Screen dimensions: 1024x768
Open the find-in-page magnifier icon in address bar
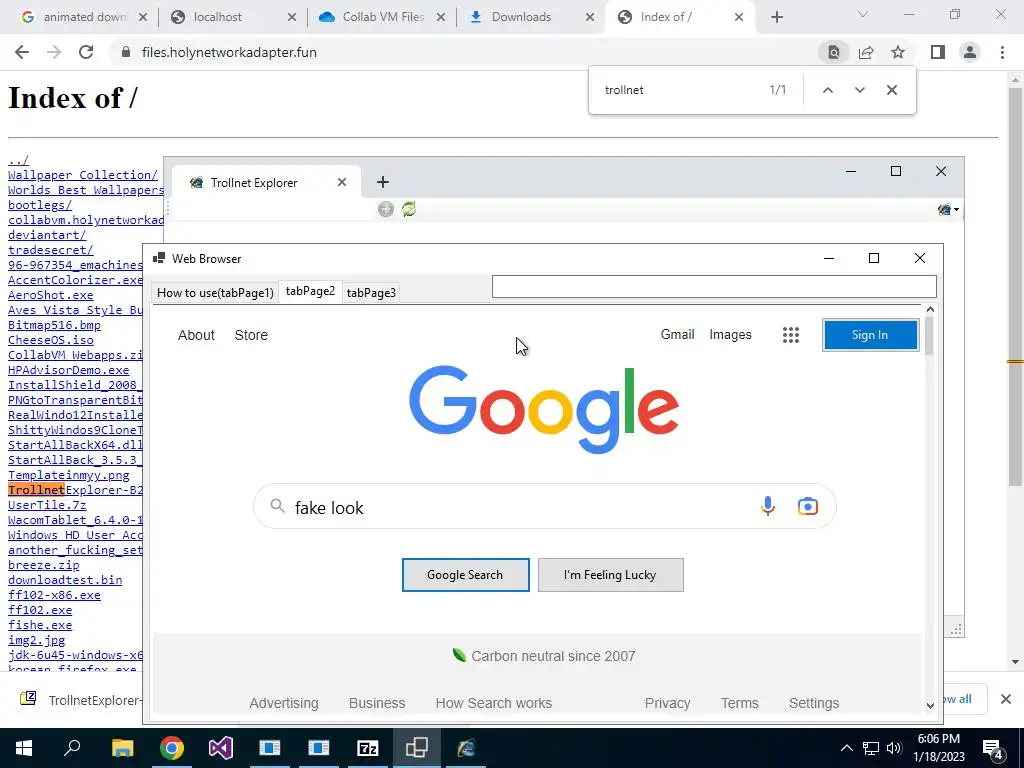834,52
